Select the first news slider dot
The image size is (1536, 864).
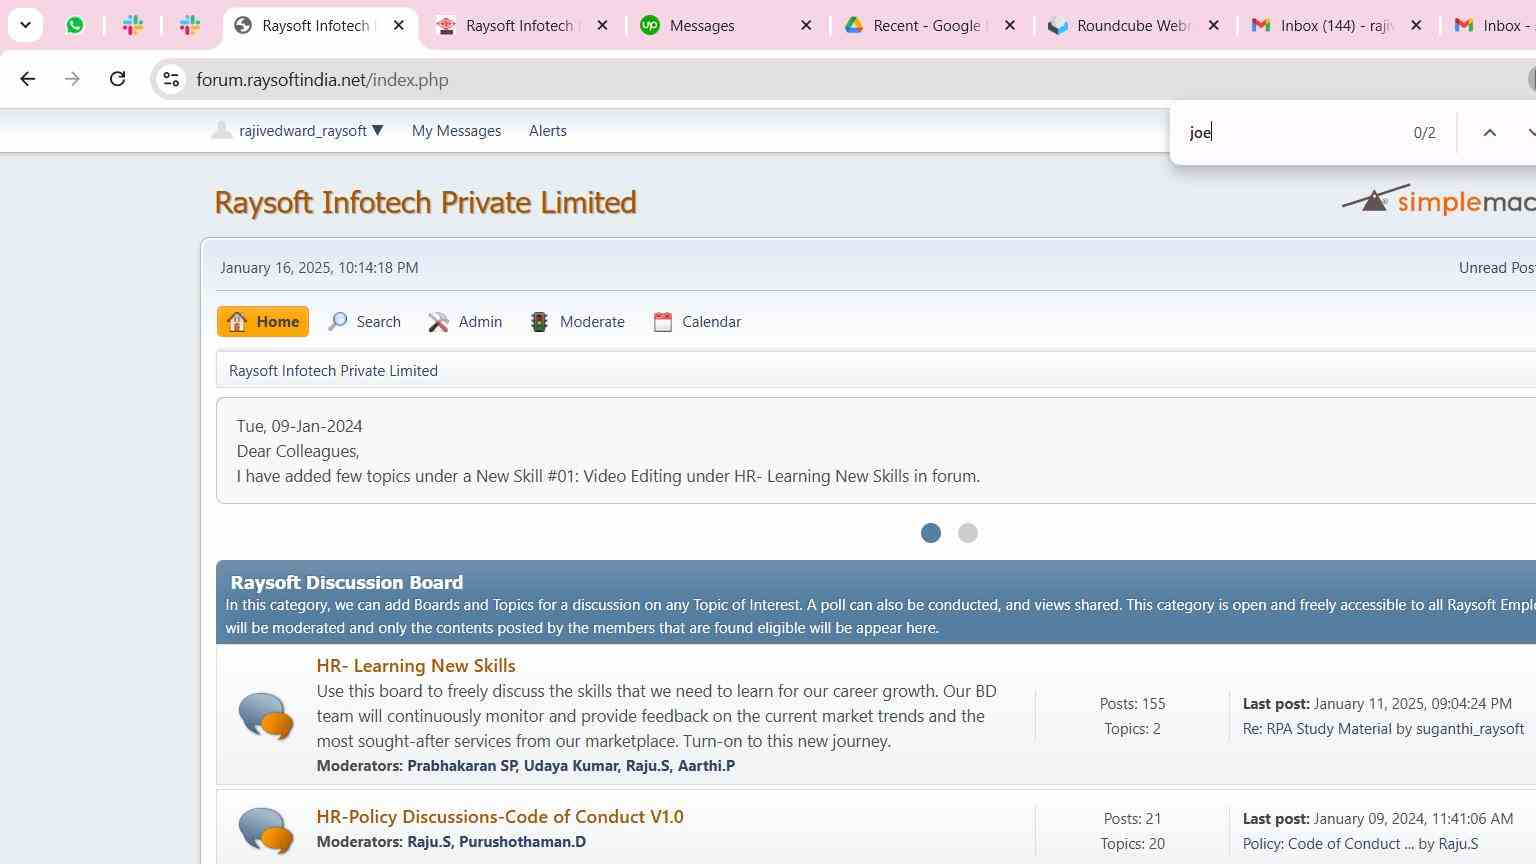(x=931, y=533)
